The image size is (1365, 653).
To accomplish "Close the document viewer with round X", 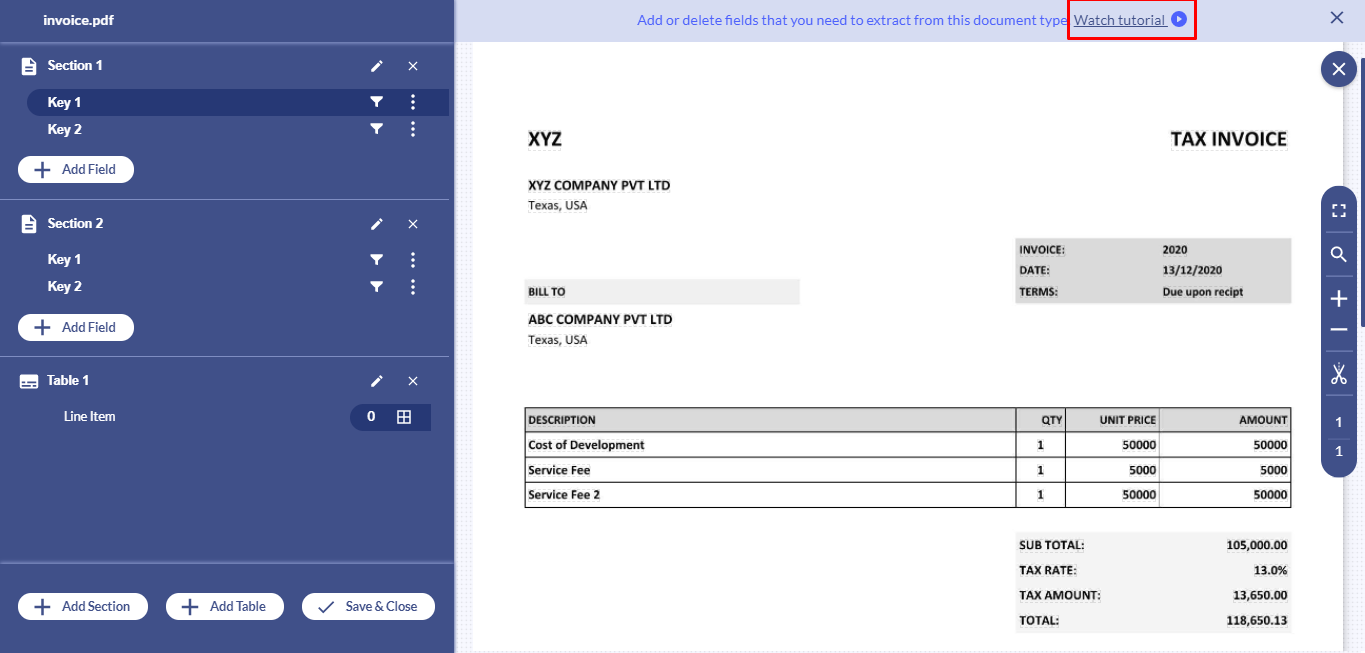I will (1339, 70).
